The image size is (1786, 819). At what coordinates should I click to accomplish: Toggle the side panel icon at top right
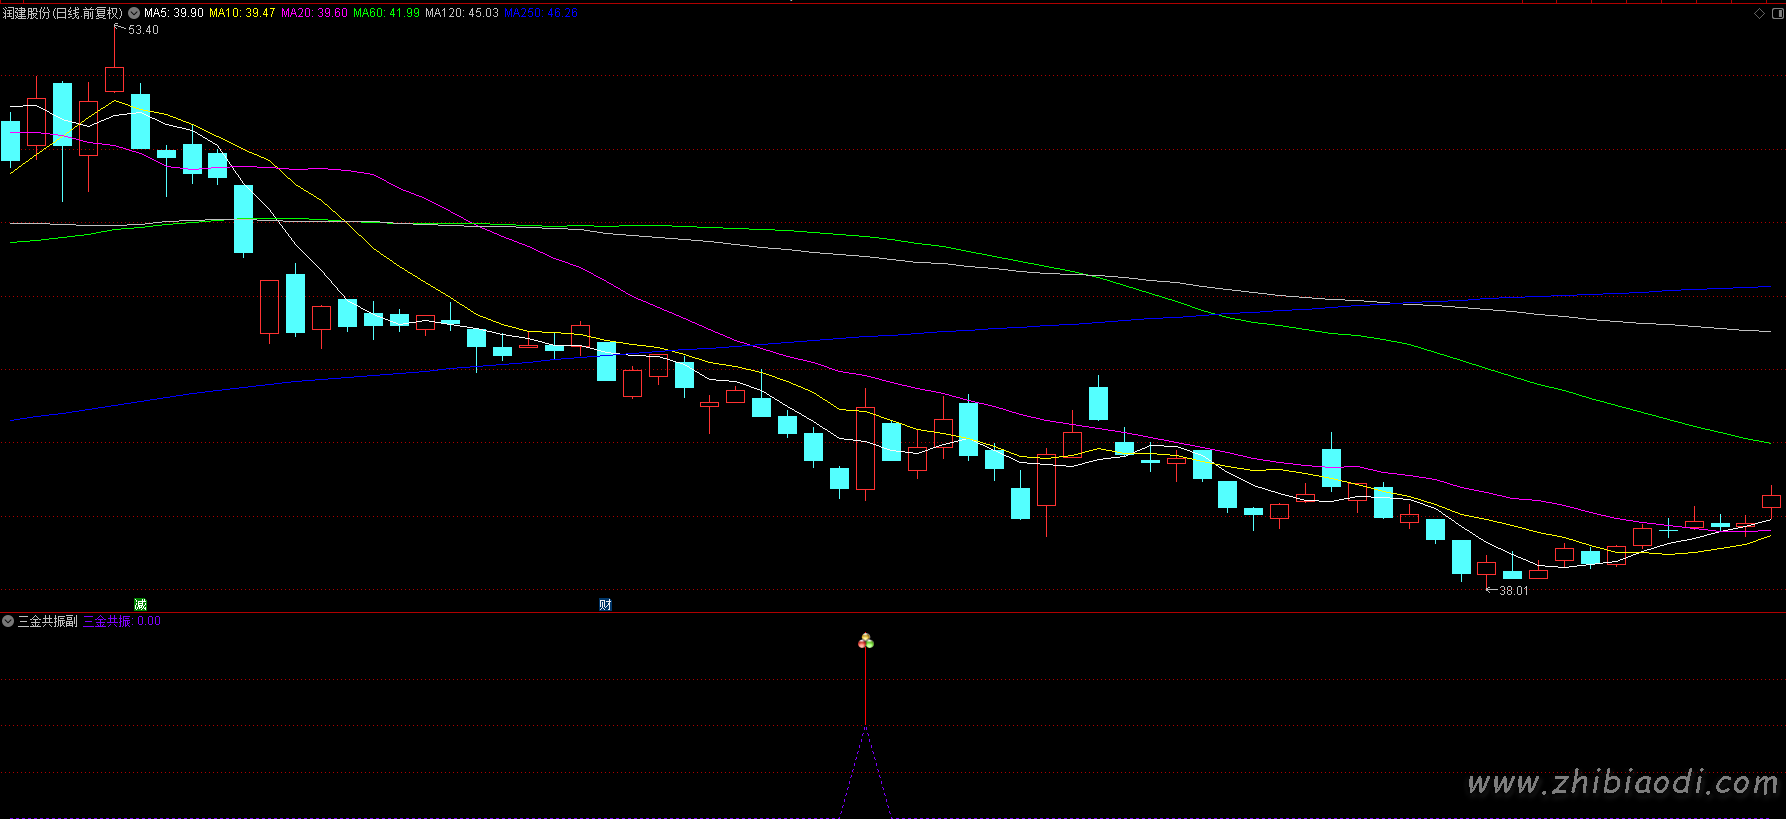tap(1776, 13)
